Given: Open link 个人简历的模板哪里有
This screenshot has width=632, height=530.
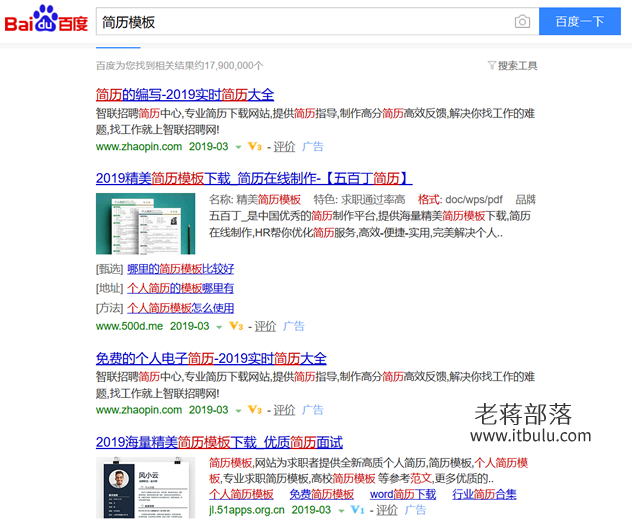Looking at the screenshot, I should coord(181,288).
